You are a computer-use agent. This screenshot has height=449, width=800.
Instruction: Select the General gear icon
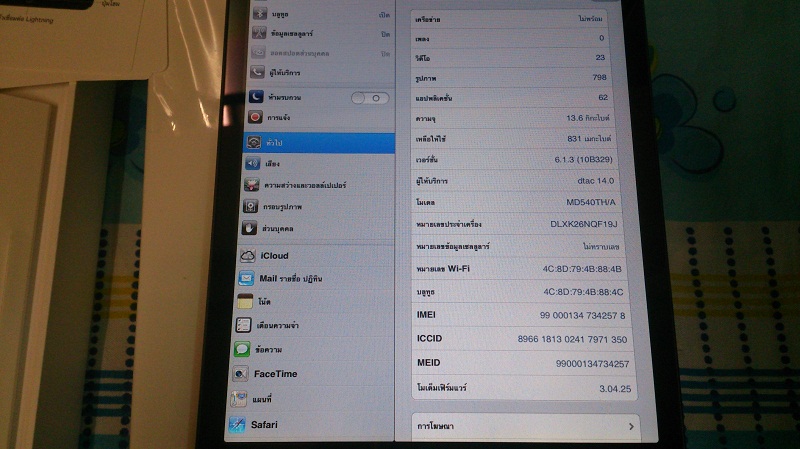click(254, 142)
